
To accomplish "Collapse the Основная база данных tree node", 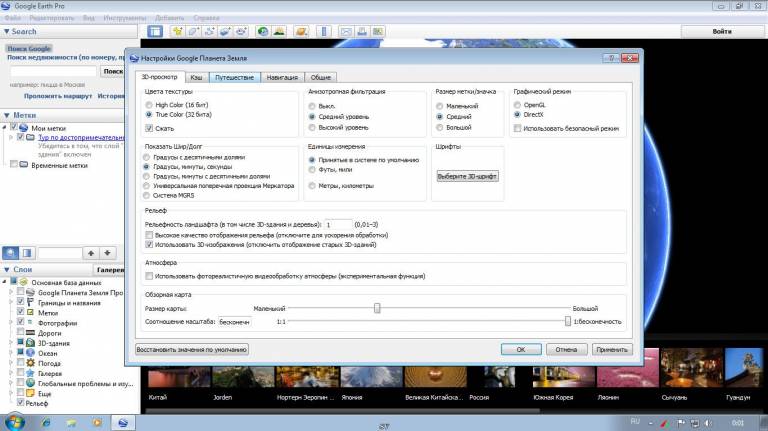I will [x=4, y=282].
